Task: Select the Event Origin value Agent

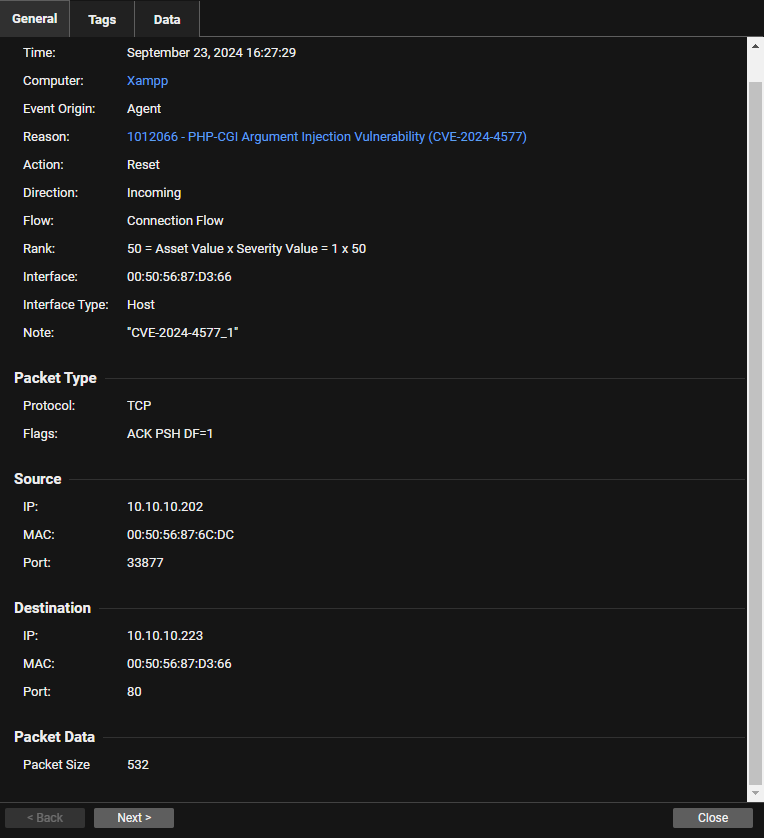Action: [144, 108]
